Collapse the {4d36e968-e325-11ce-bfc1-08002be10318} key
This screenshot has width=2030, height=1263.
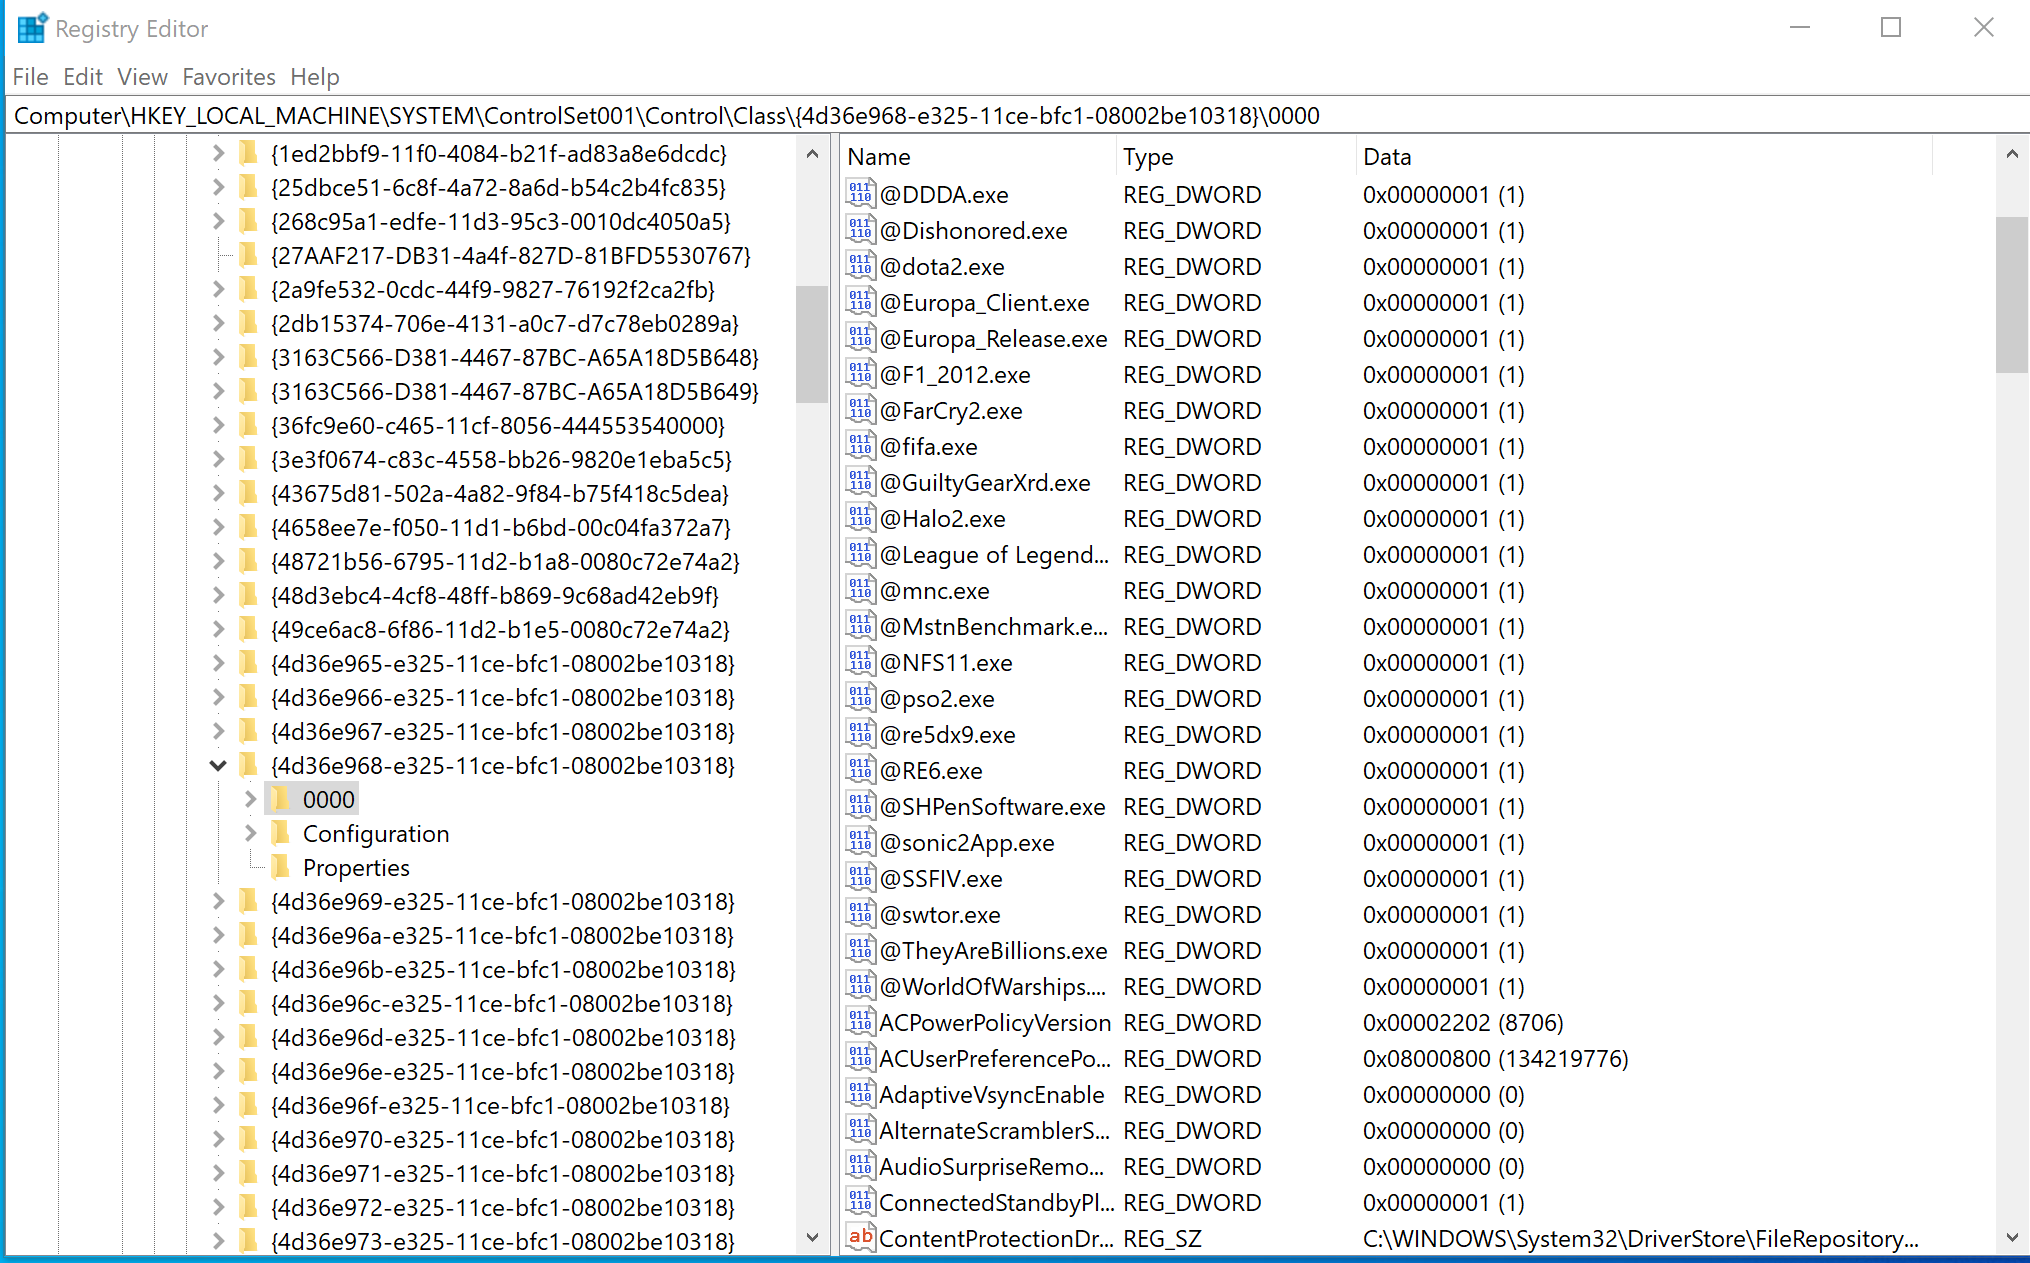pos(218,766)
